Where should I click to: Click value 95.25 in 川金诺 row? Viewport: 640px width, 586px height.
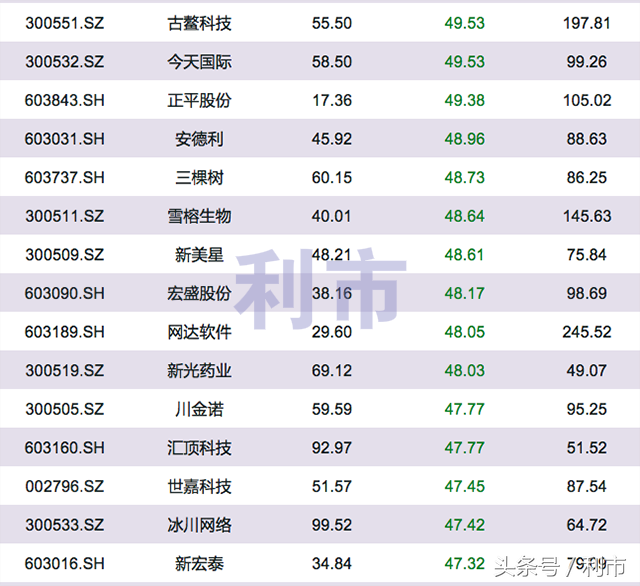coord(587,409)
